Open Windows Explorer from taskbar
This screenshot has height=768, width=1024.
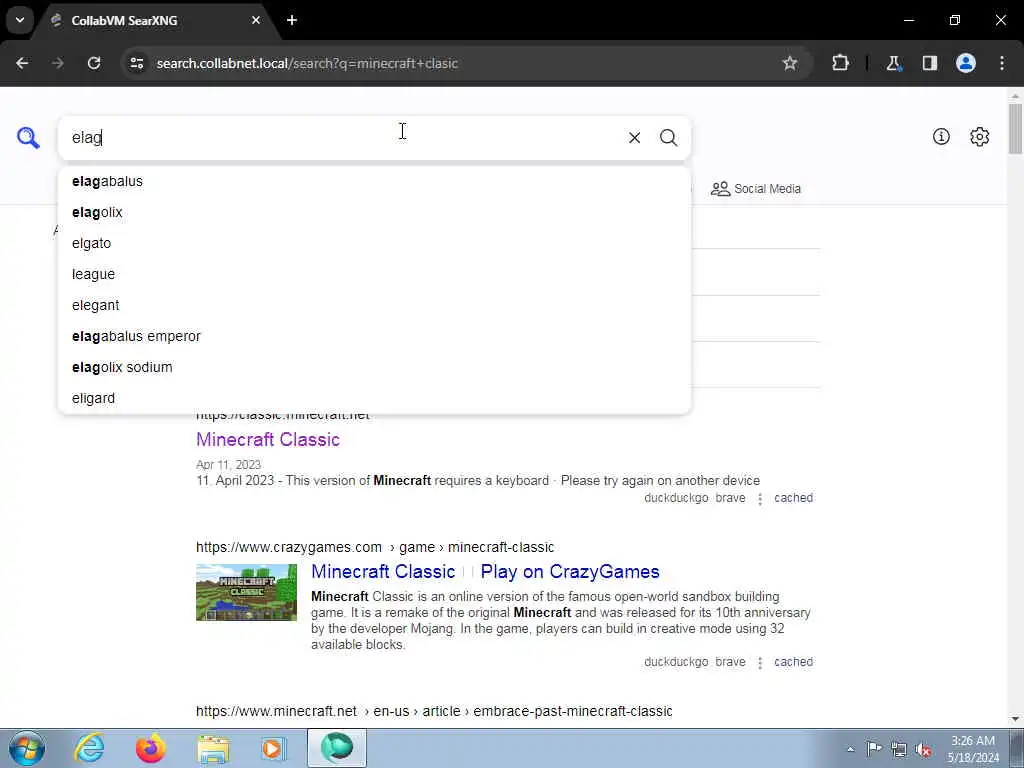(x=213, y=748)
